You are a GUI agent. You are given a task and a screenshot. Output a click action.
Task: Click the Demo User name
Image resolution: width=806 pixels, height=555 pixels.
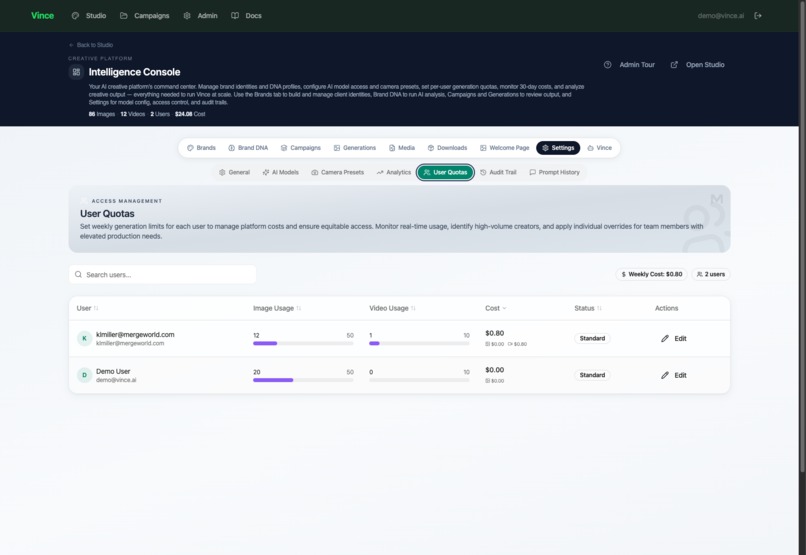click(x=113, y=371)
